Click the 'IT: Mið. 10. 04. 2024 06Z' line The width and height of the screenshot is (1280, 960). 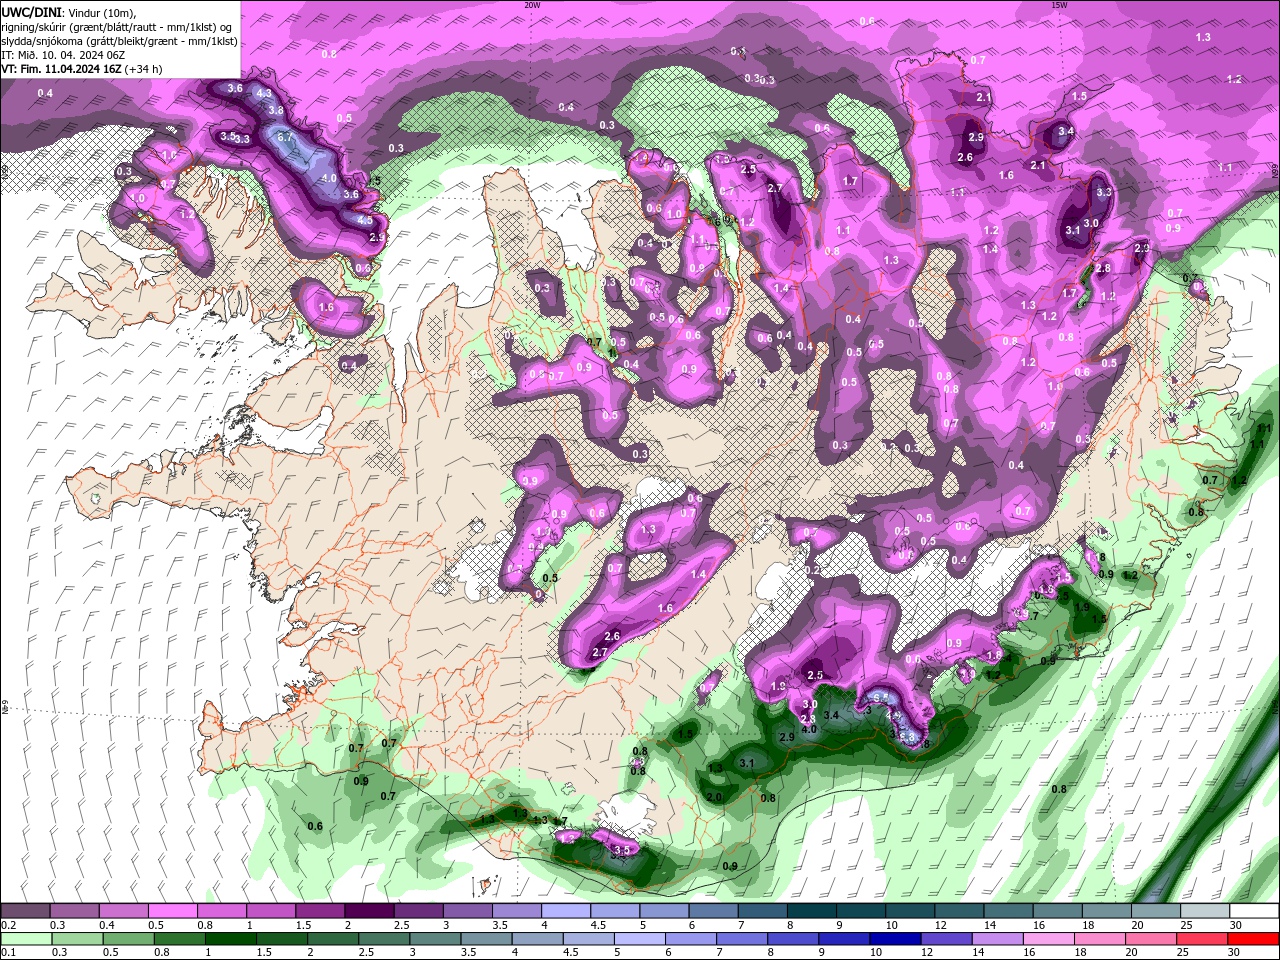[x=63, y=55]
